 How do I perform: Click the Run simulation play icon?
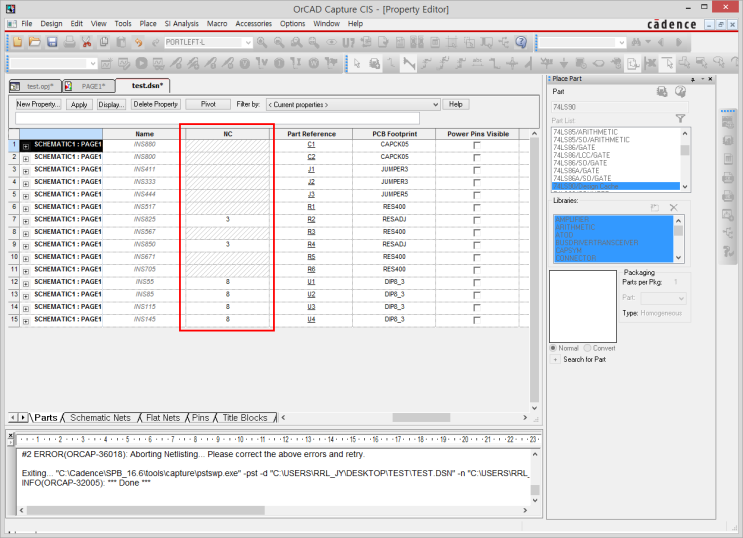click(141, 63)
